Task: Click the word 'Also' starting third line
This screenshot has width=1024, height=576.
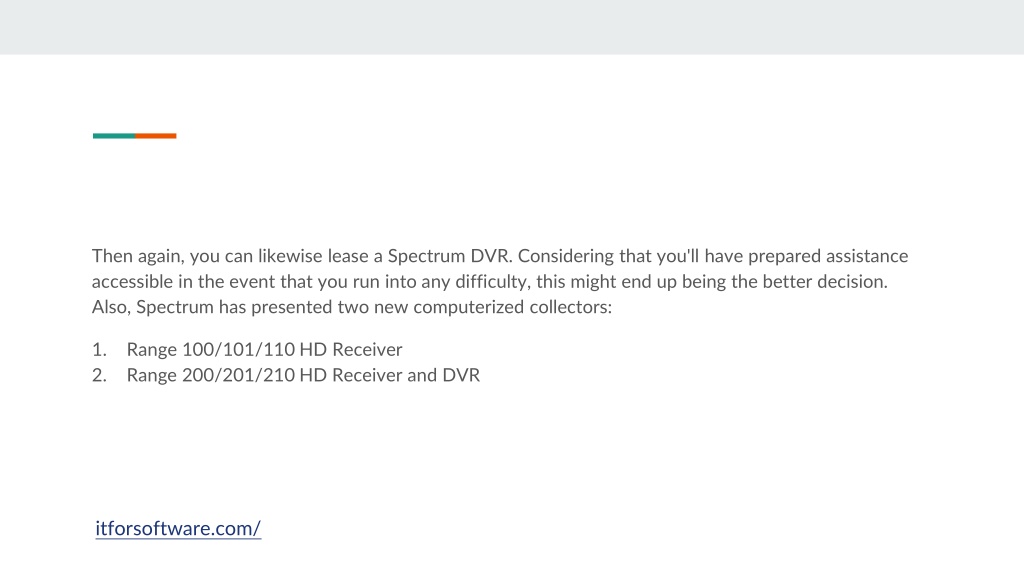Action: point(111,307)
